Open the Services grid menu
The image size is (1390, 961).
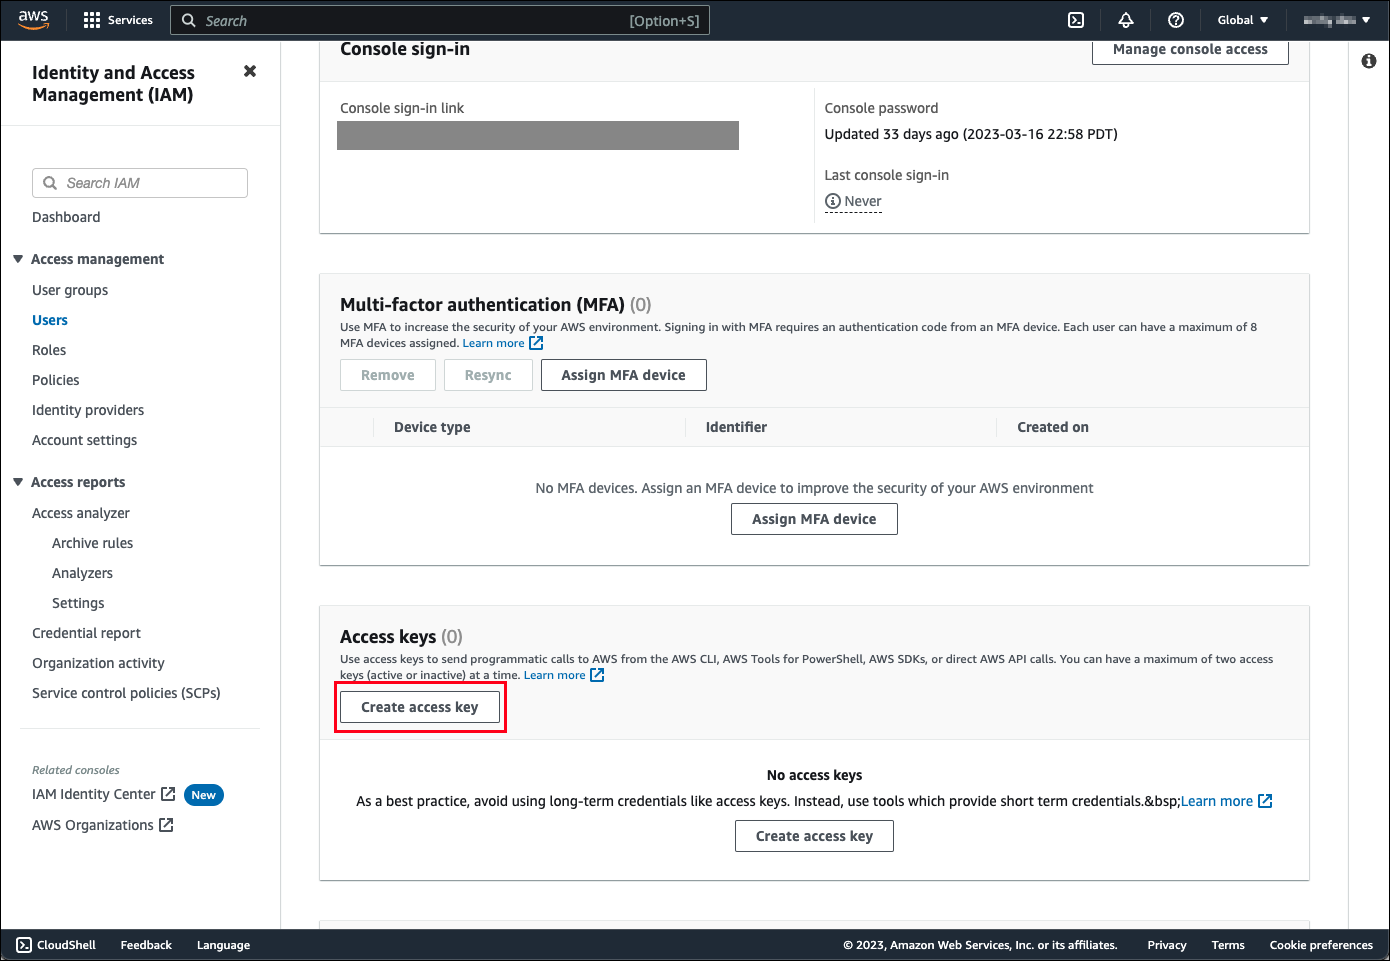[x=92, y=20]
